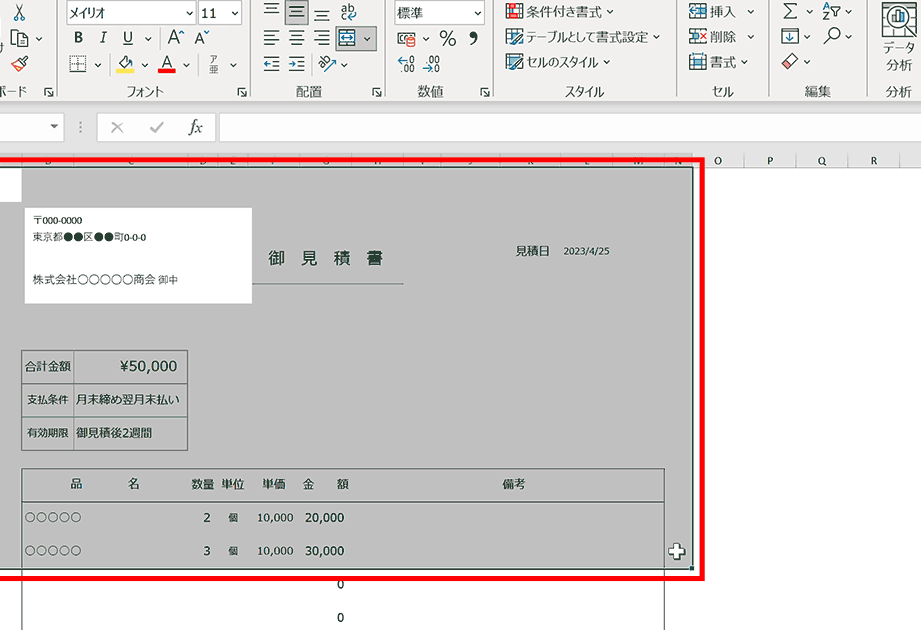Open データ分析 data analysis
The image size is (921, 630).
pos(899,36)
